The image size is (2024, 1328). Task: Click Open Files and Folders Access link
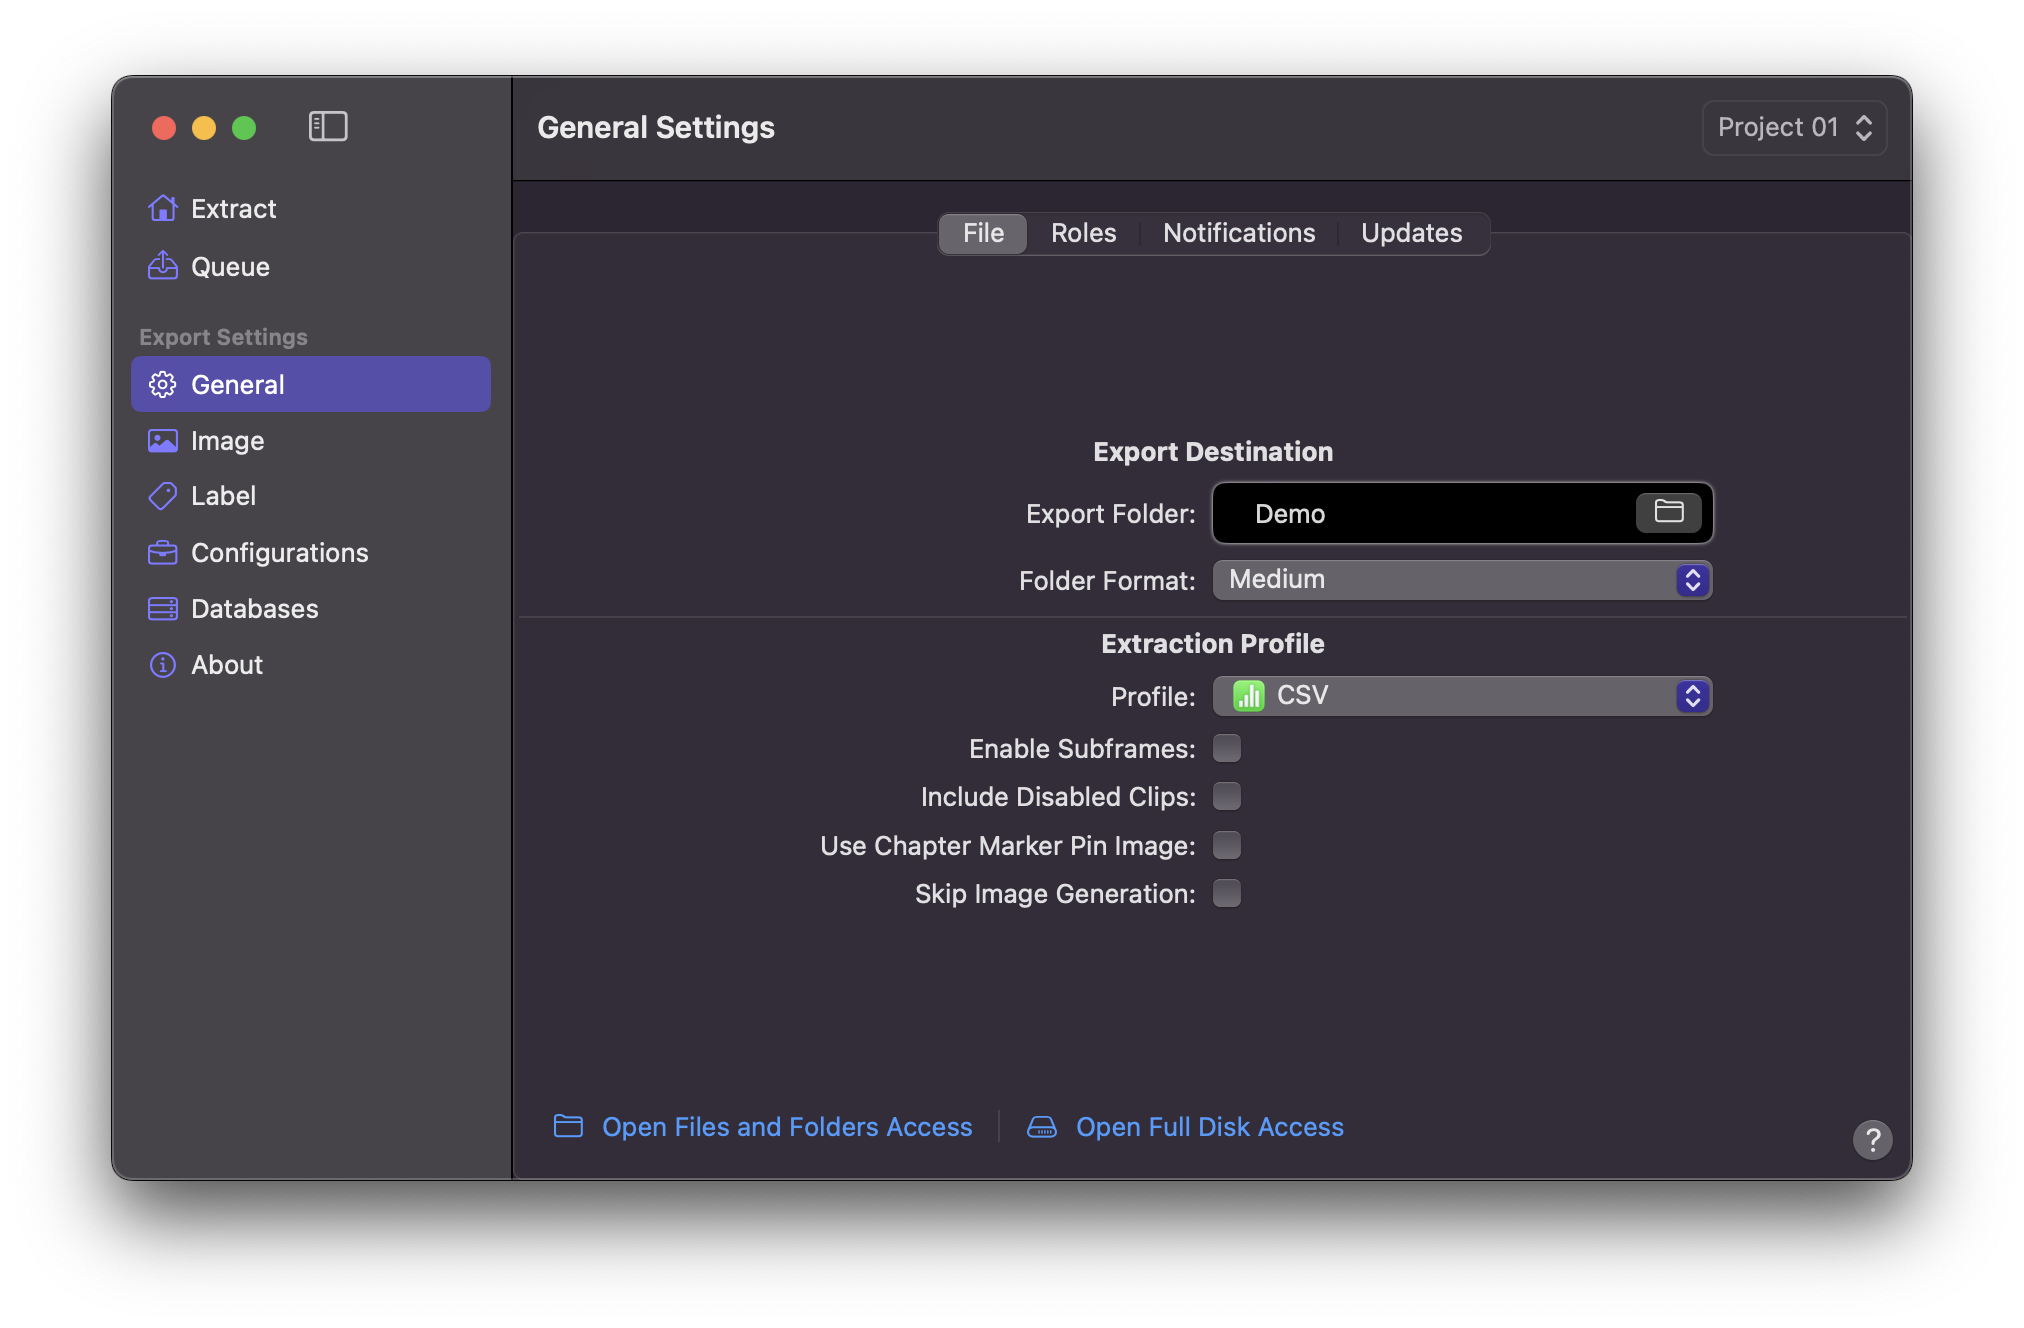(x=786, y=1127)
